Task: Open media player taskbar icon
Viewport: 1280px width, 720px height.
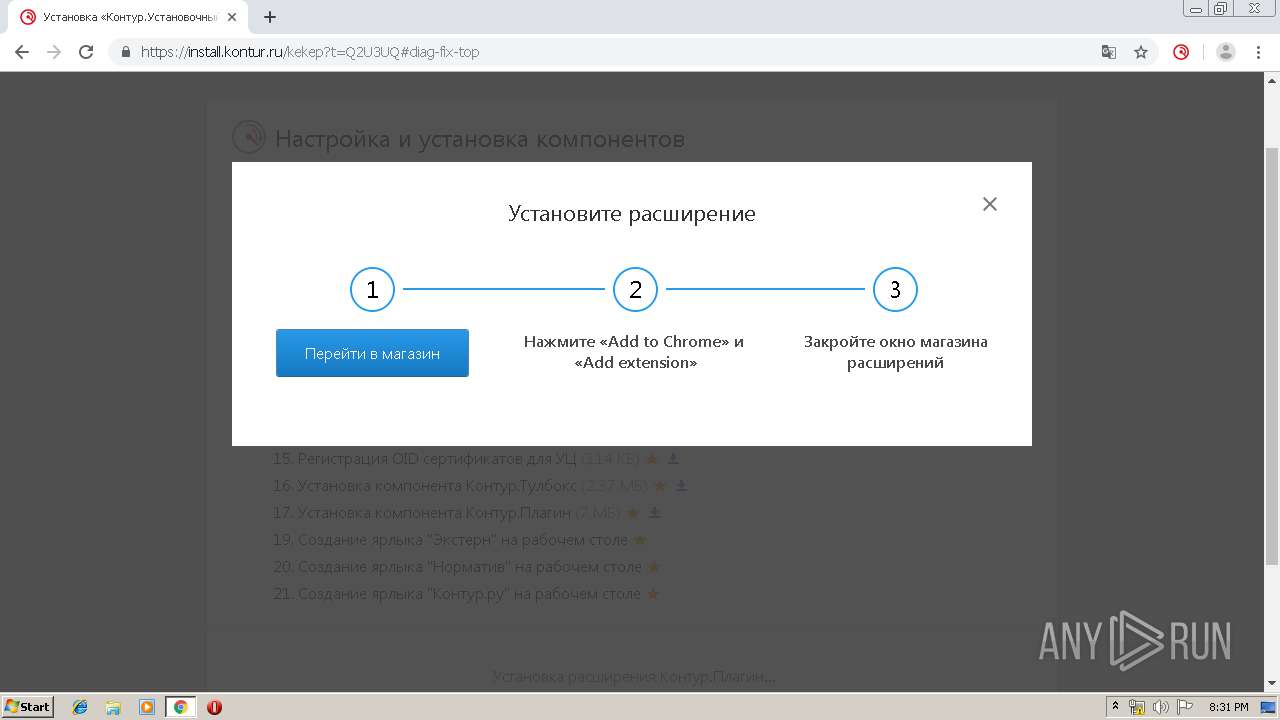Action: click(147, 707)
